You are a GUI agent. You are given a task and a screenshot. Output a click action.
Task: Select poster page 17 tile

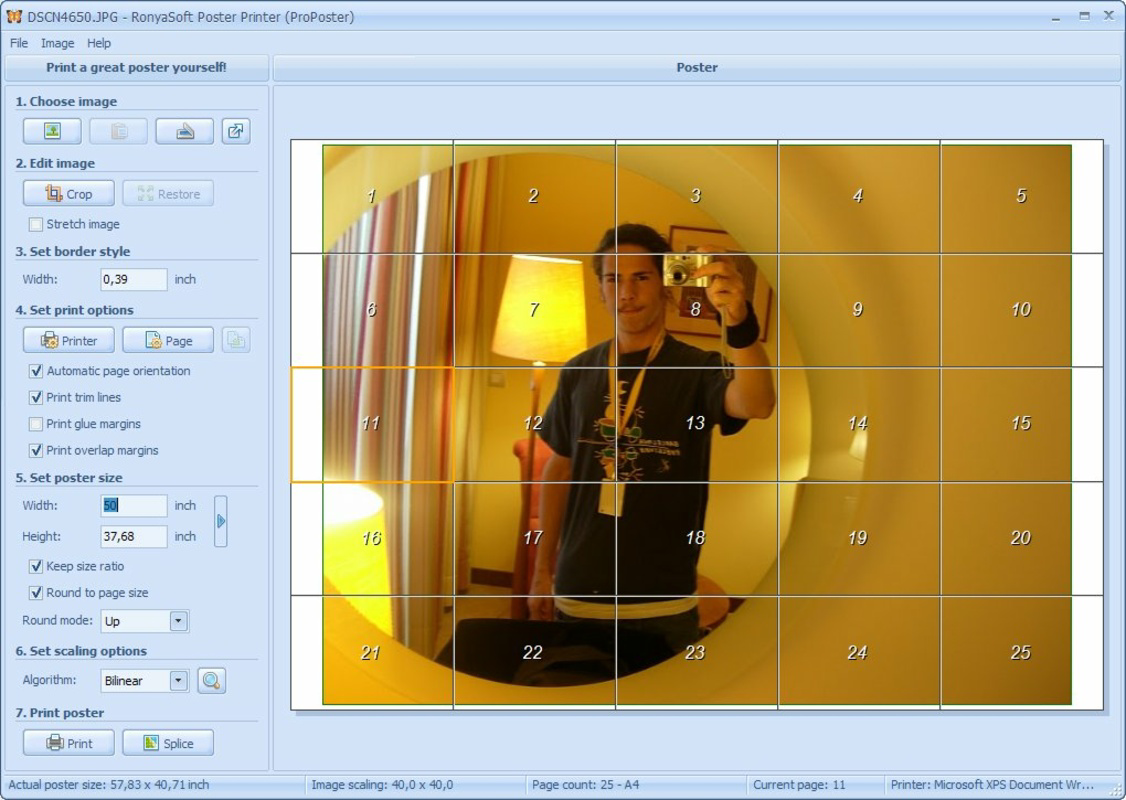tap(534, 538)
